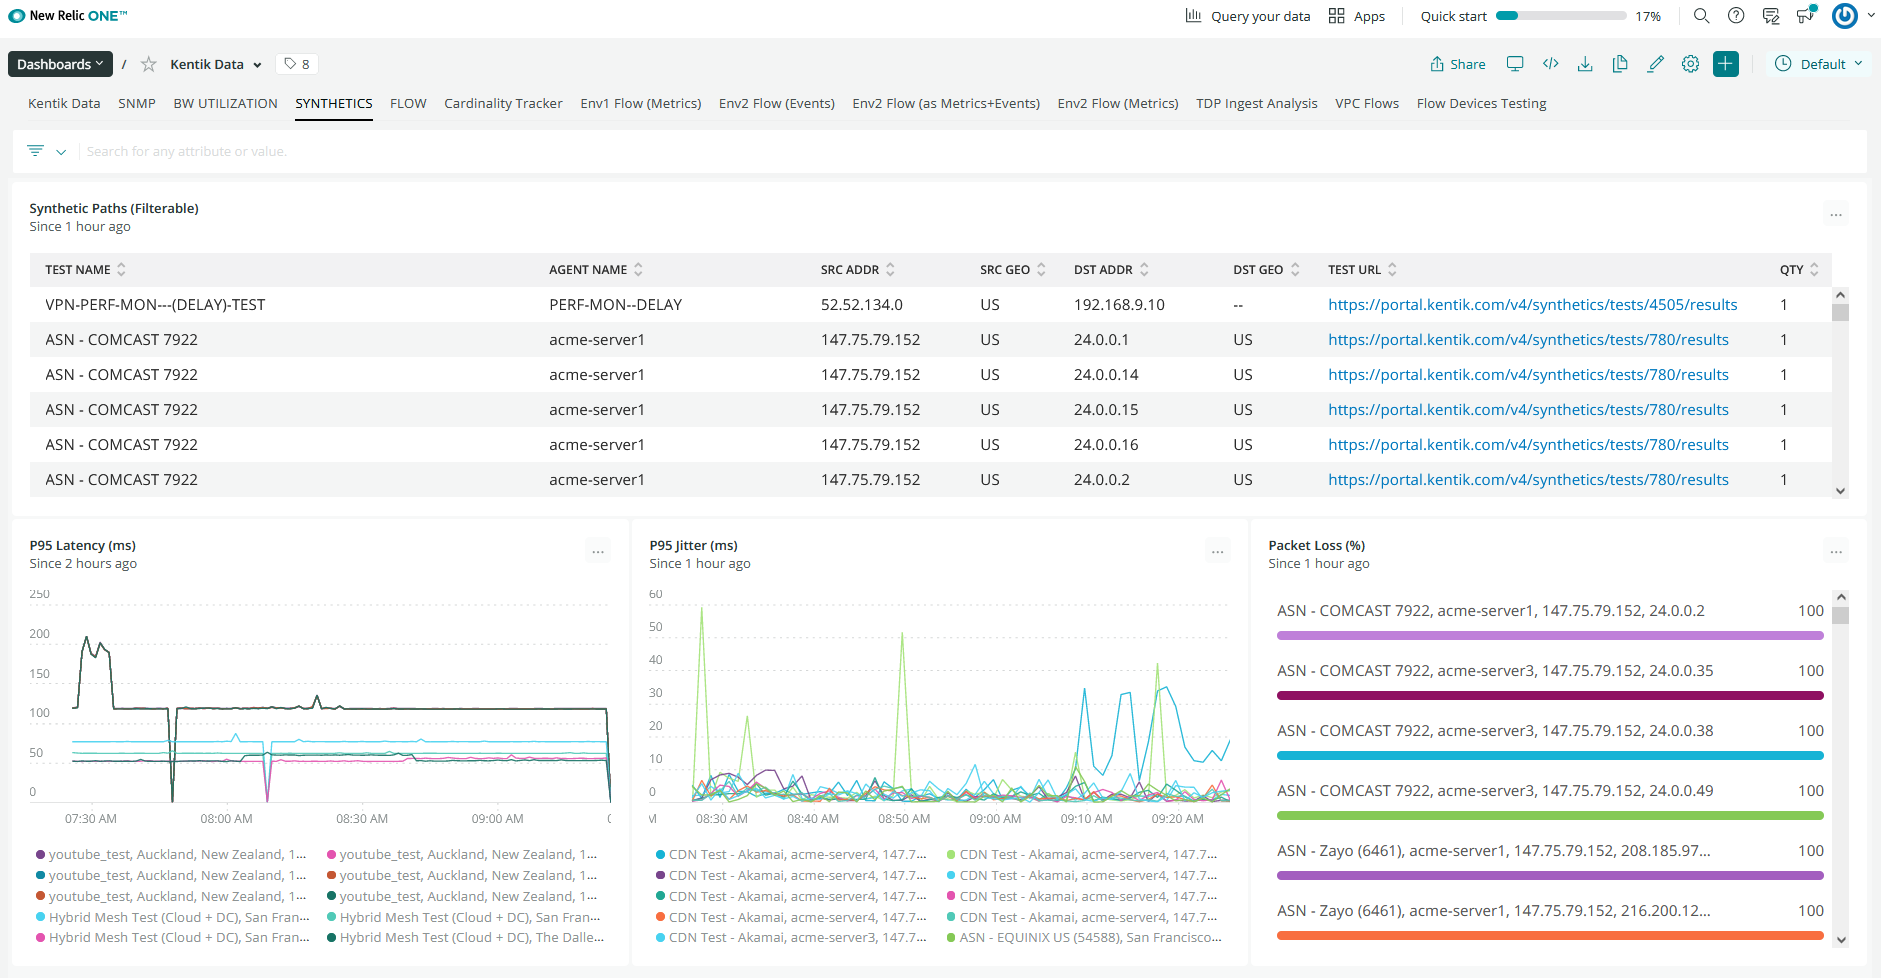
Task: Click the filter lines icon in the filter bar
Action: (36, 151)
